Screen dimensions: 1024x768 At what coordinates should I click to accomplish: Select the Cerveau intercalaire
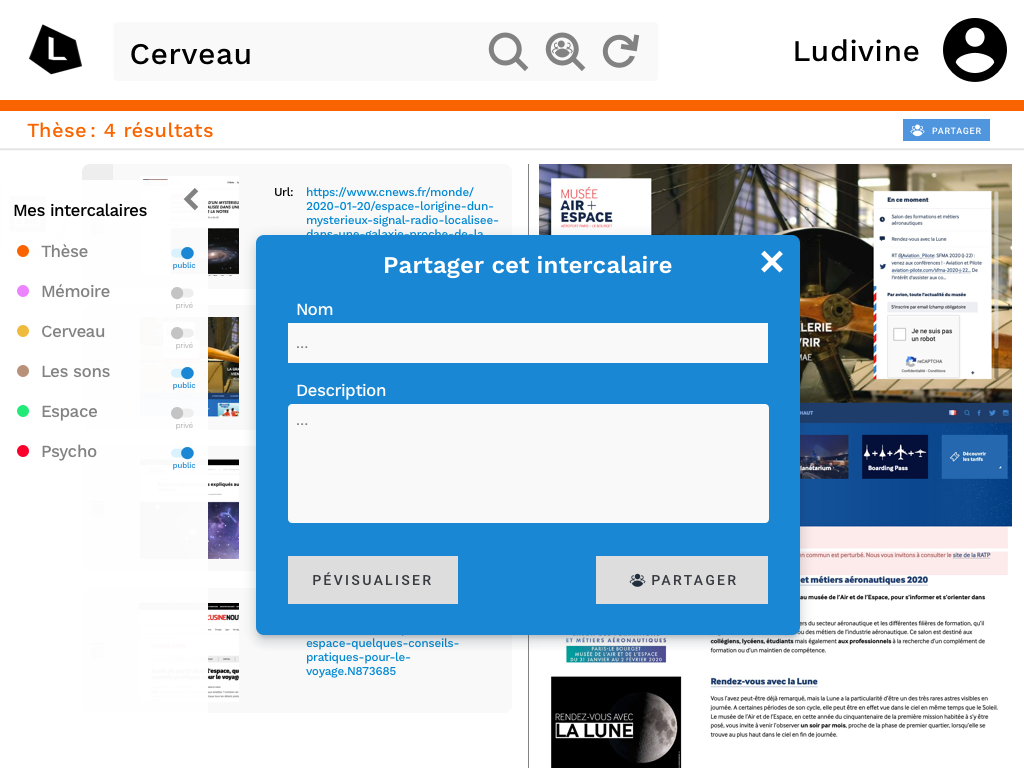click(72, 331)
